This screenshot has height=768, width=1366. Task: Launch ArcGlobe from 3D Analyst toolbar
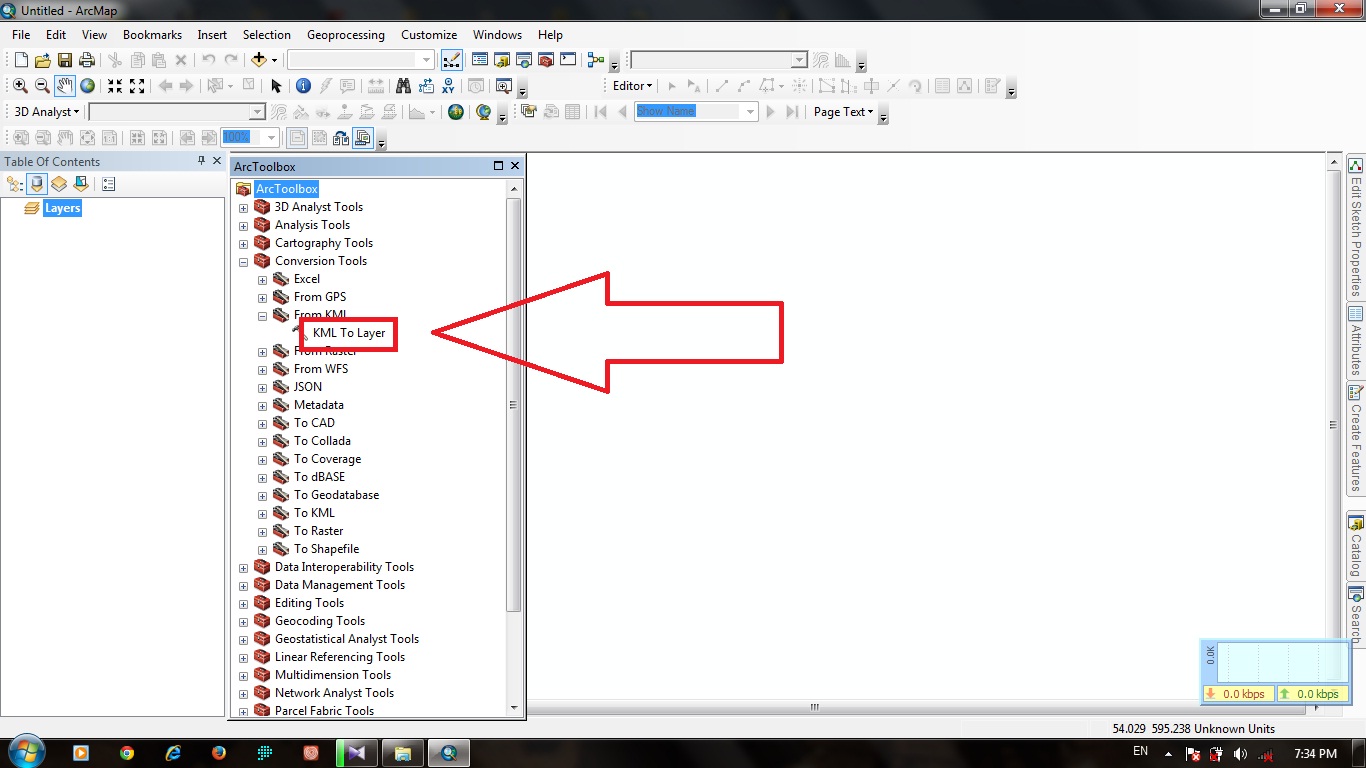pos(484,112)
